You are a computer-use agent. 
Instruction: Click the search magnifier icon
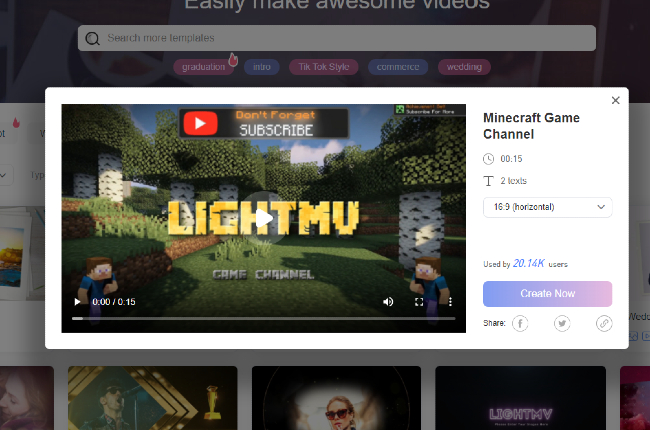click(x=93, y=39)
